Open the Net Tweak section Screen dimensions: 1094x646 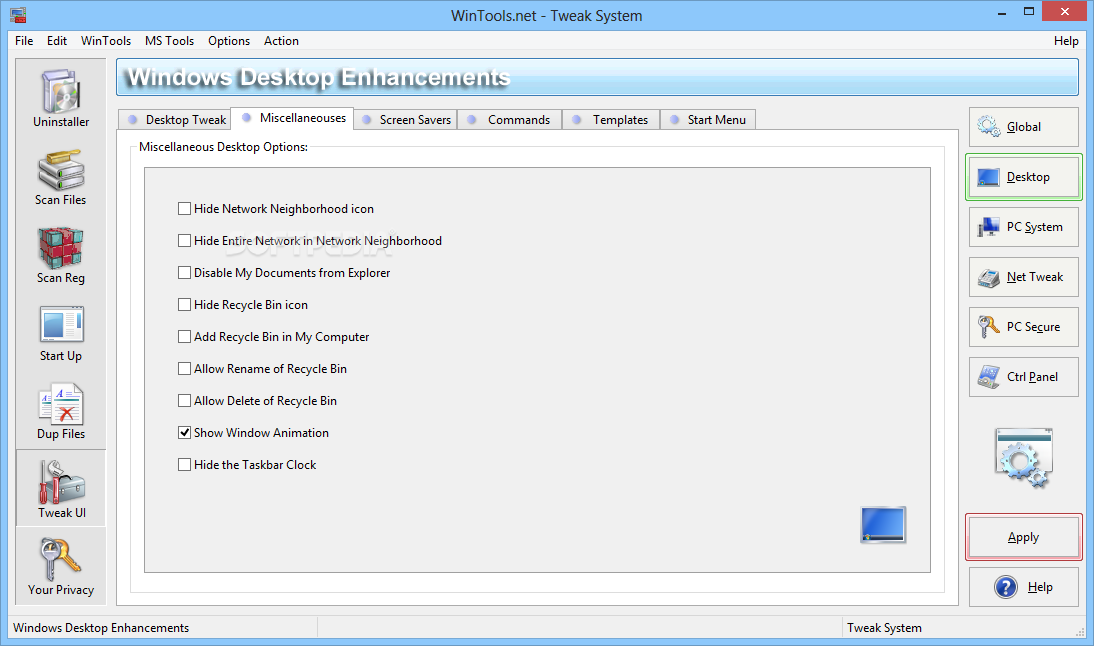click(1024, 277)
